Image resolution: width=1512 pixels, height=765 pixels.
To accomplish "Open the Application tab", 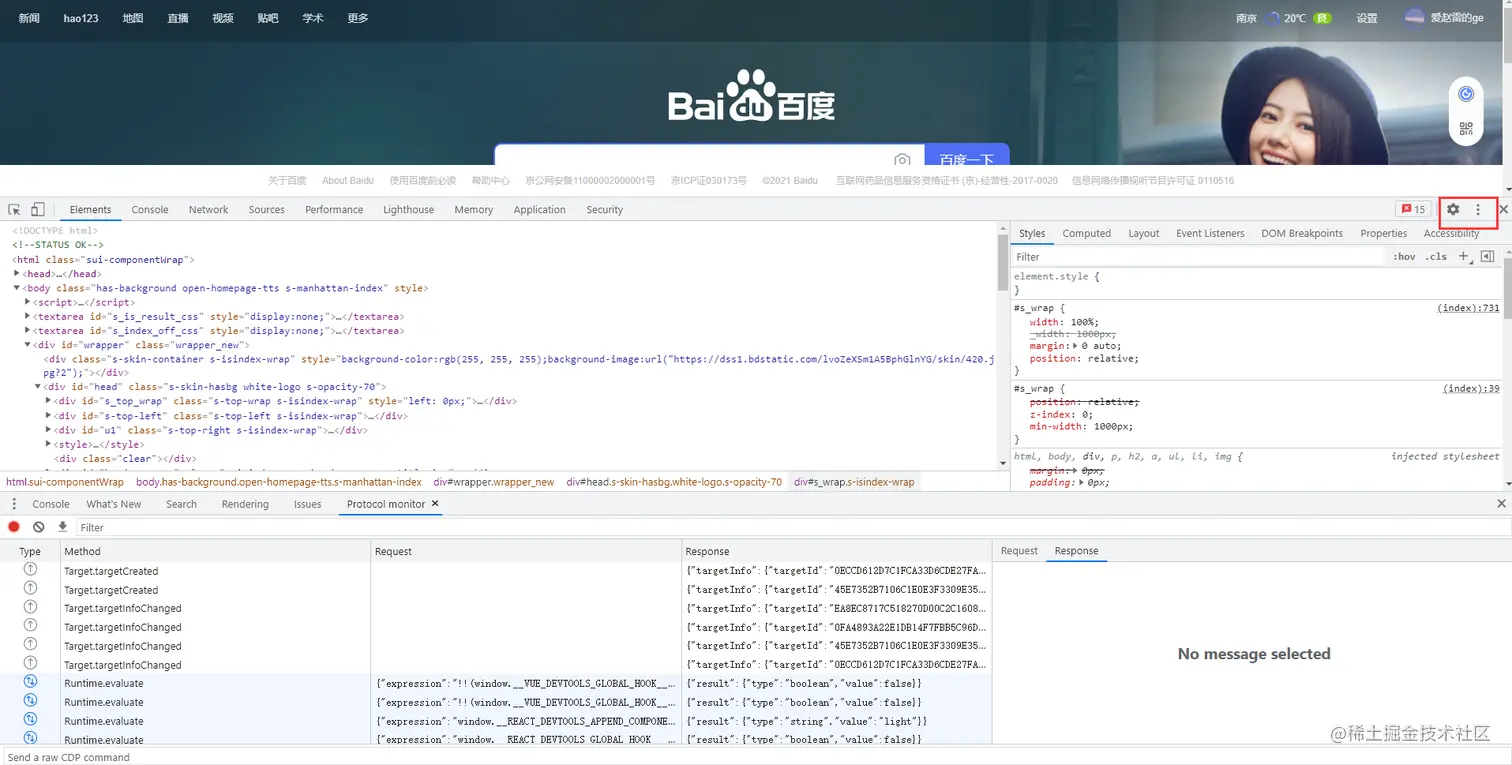I will 540,210.
